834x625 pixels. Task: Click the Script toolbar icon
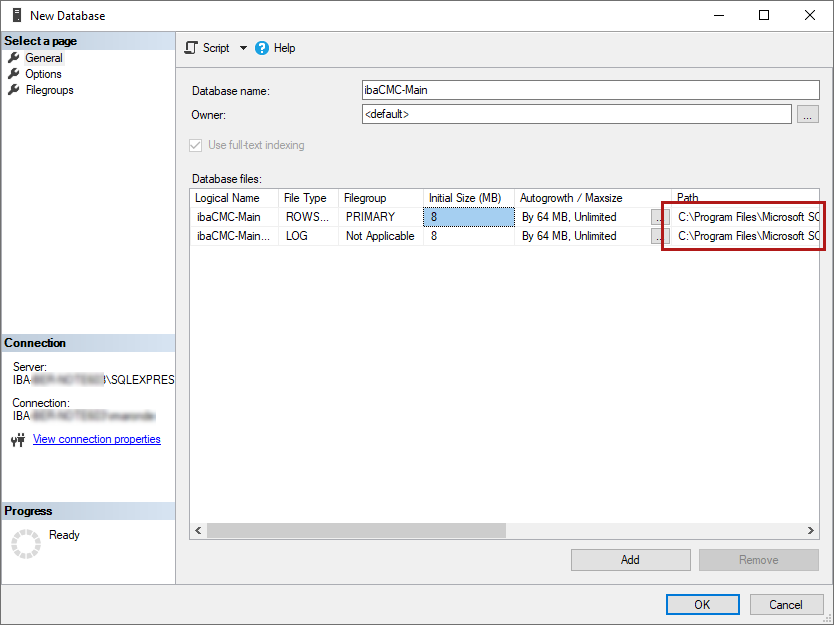190,48
